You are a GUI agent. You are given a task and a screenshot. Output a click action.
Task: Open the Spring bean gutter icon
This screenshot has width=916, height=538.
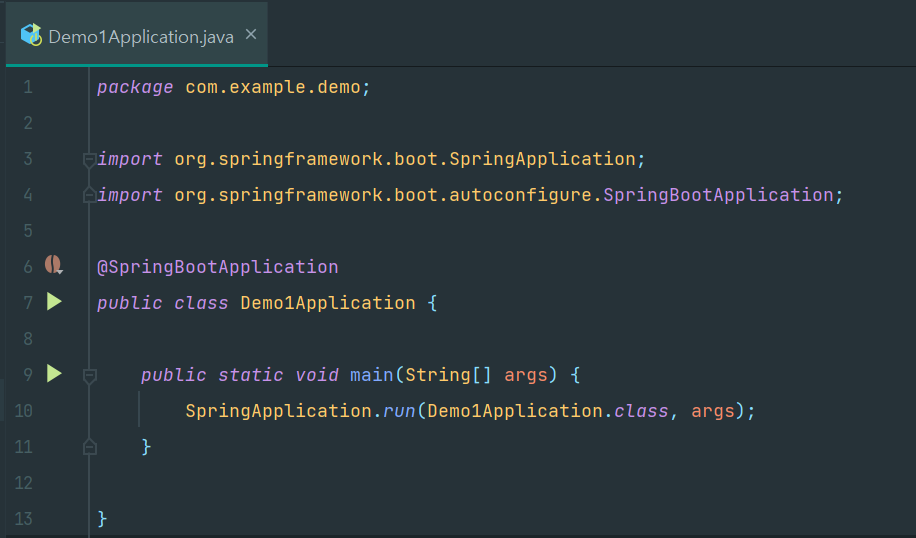[x=54, y=265]
